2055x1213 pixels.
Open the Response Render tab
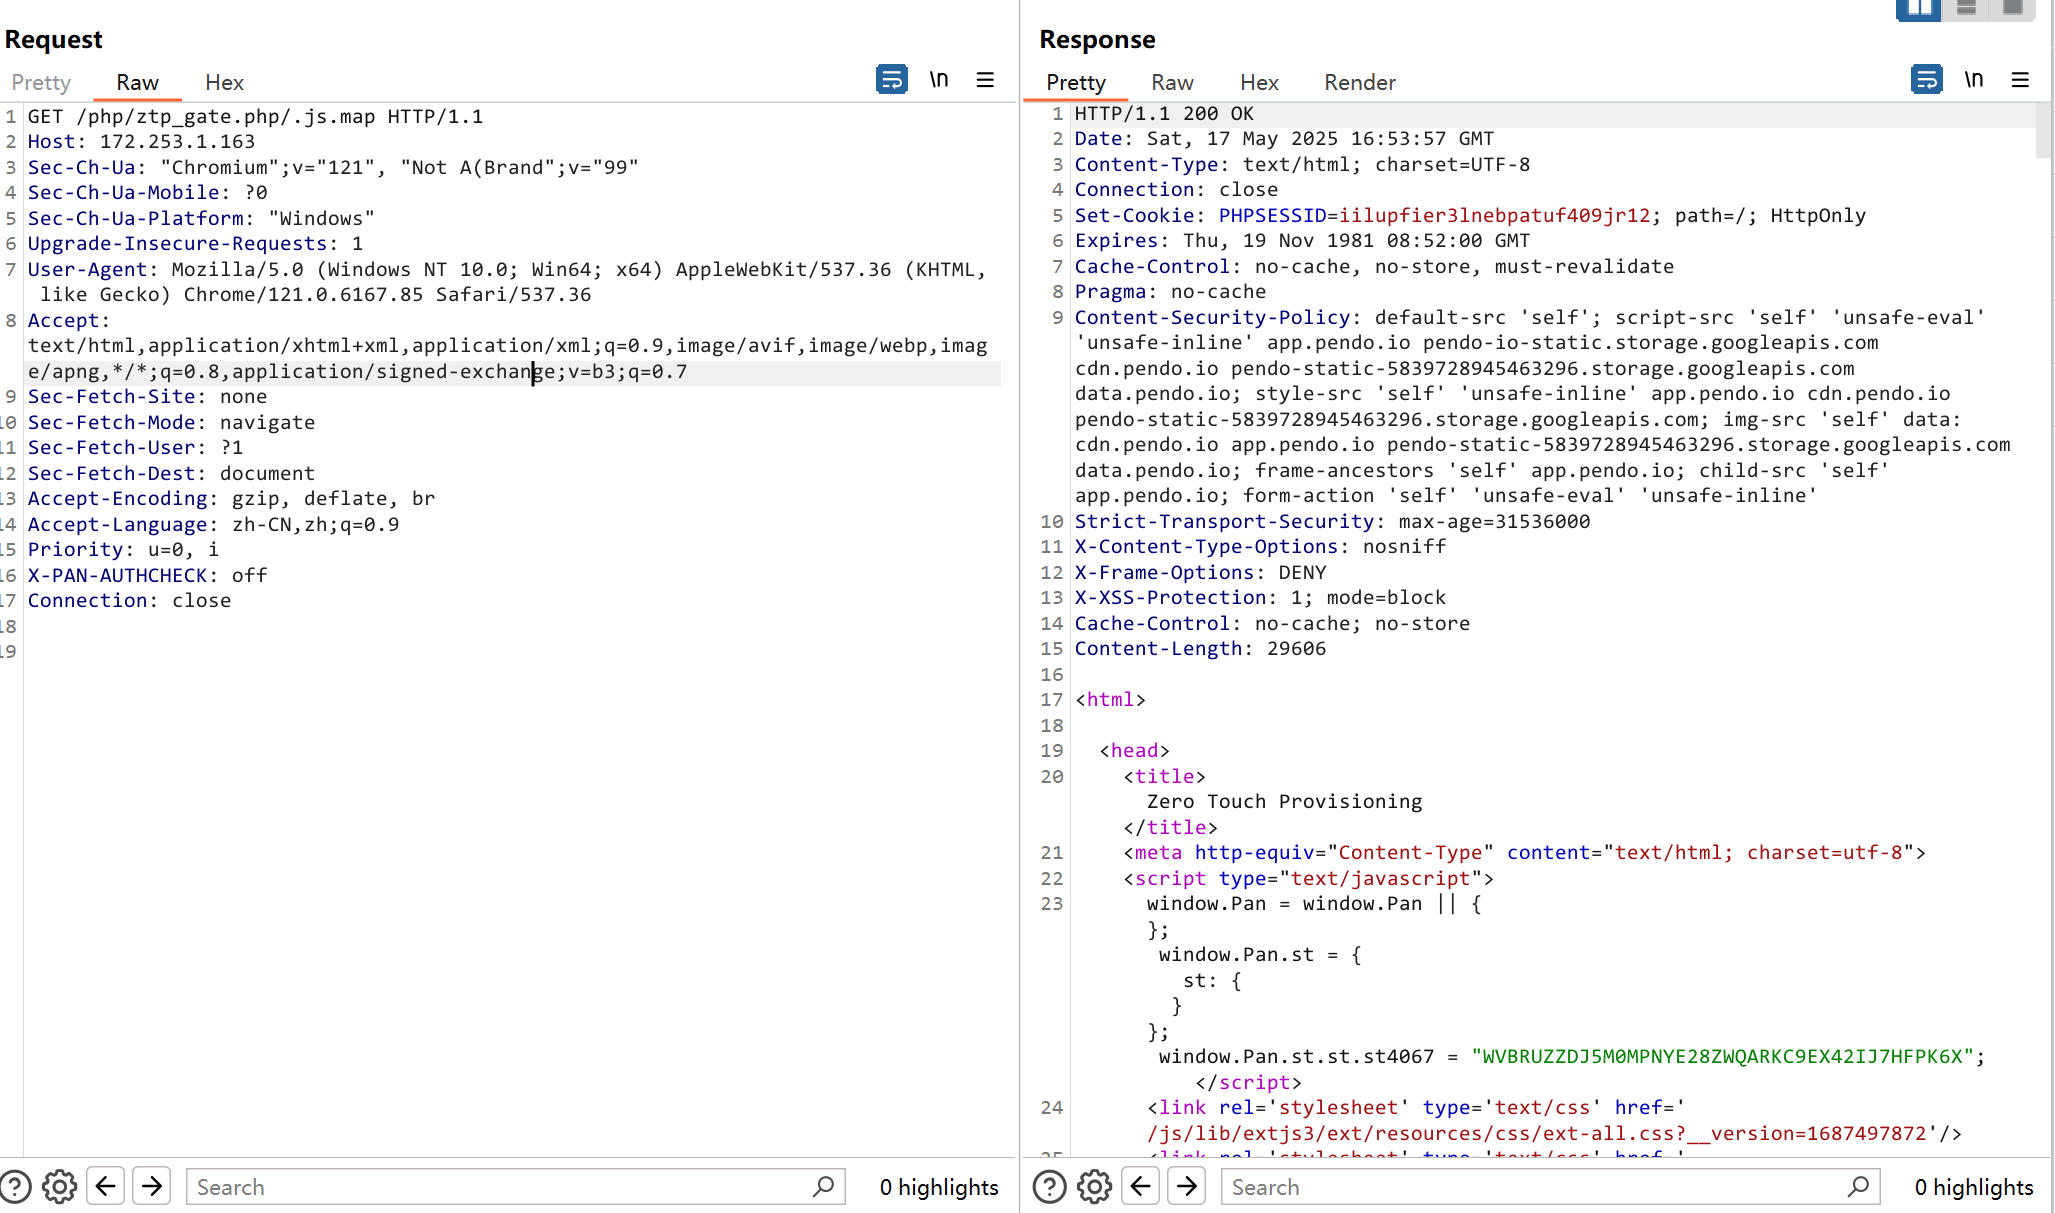click(1360, 82)
